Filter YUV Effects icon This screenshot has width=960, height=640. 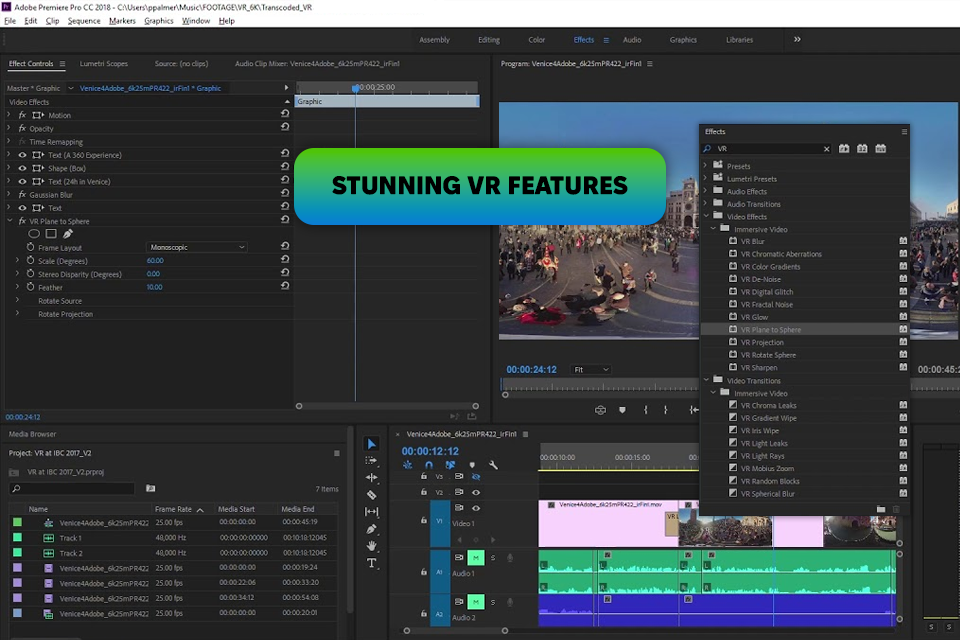(x=880, y=149)
